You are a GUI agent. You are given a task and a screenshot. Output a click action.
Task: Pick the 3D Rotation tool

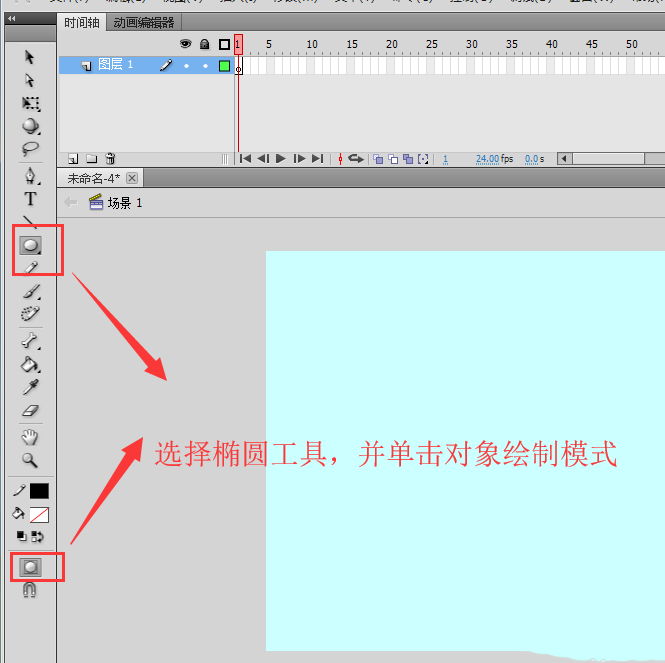31,126
